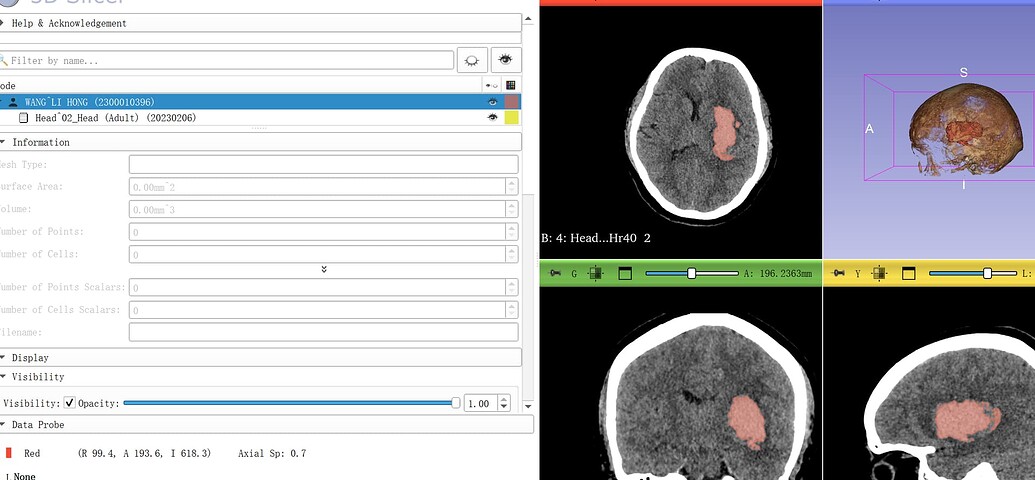Image resolution: width=1035 pixels, height=480 pixels.
Task: Click the yellow color swatch of Head study
Action: (511, 118)
